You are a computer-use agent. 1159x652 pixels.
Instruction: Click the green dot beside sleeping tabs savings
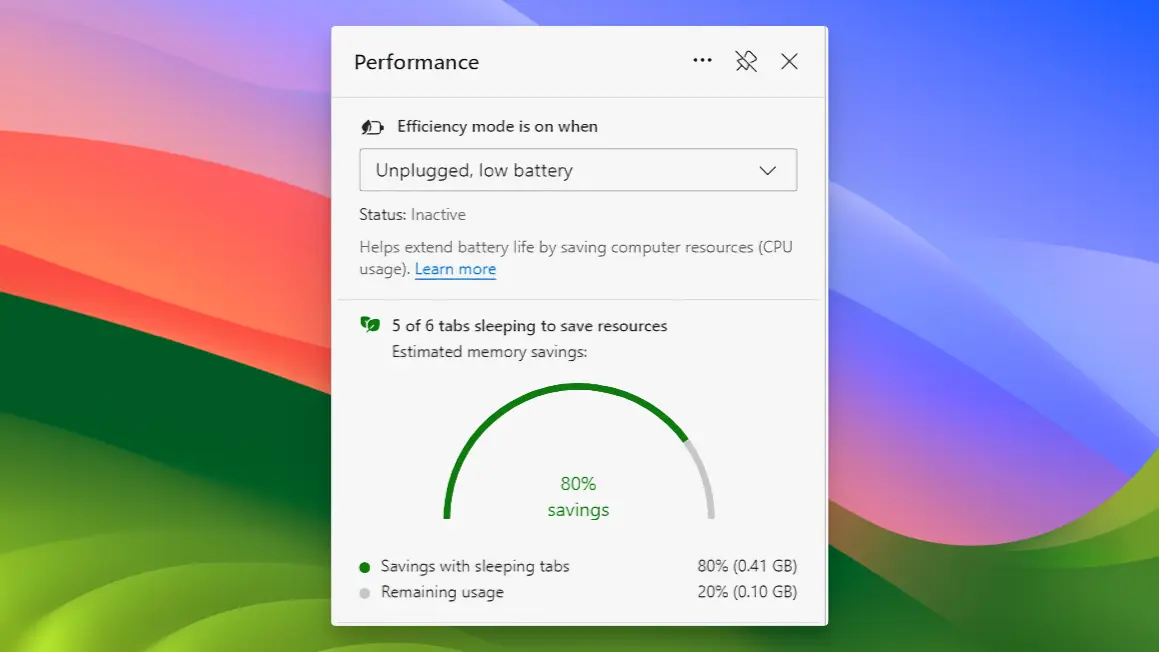coord(367,566)
